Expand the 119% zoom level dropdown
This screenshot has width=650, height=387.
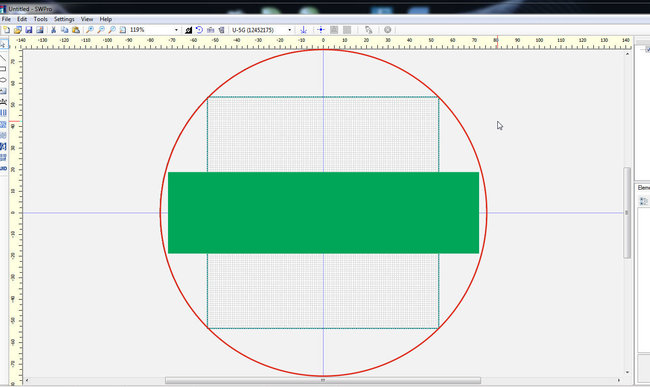point(176,30)
